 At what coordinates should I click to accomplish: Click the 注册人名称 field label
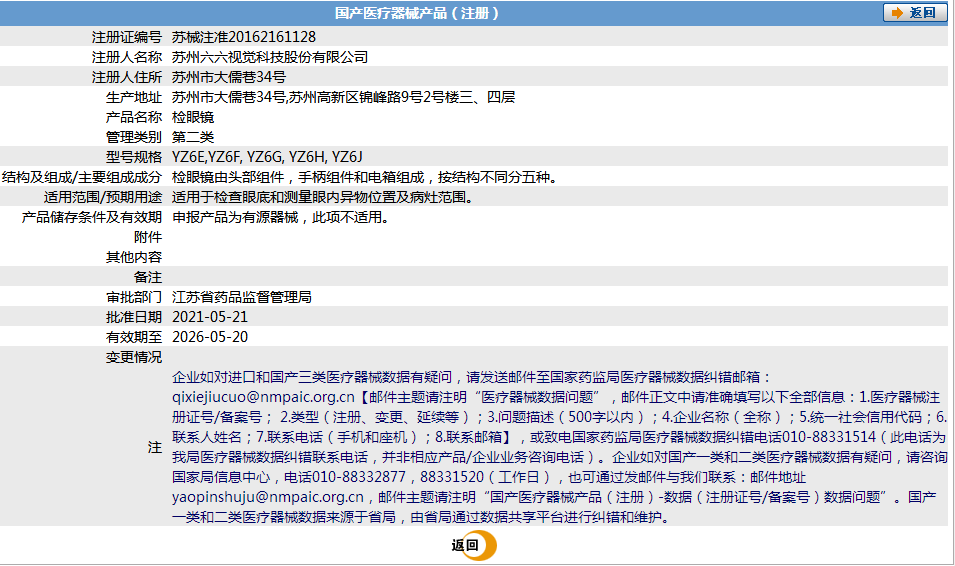point(127,57)
